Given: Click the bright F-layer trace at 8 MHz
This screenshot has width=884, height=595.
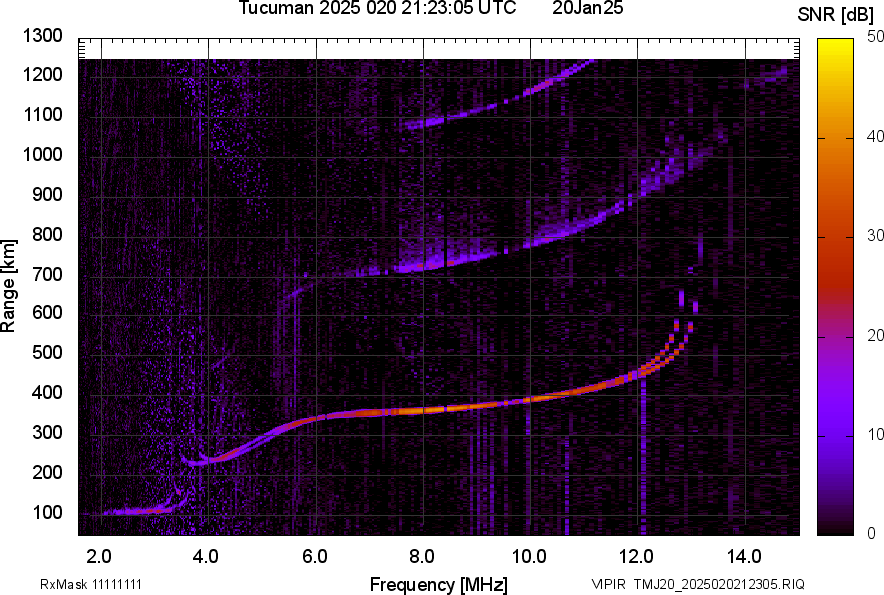Looking at the screenshot, I should [x=423, y=411].
